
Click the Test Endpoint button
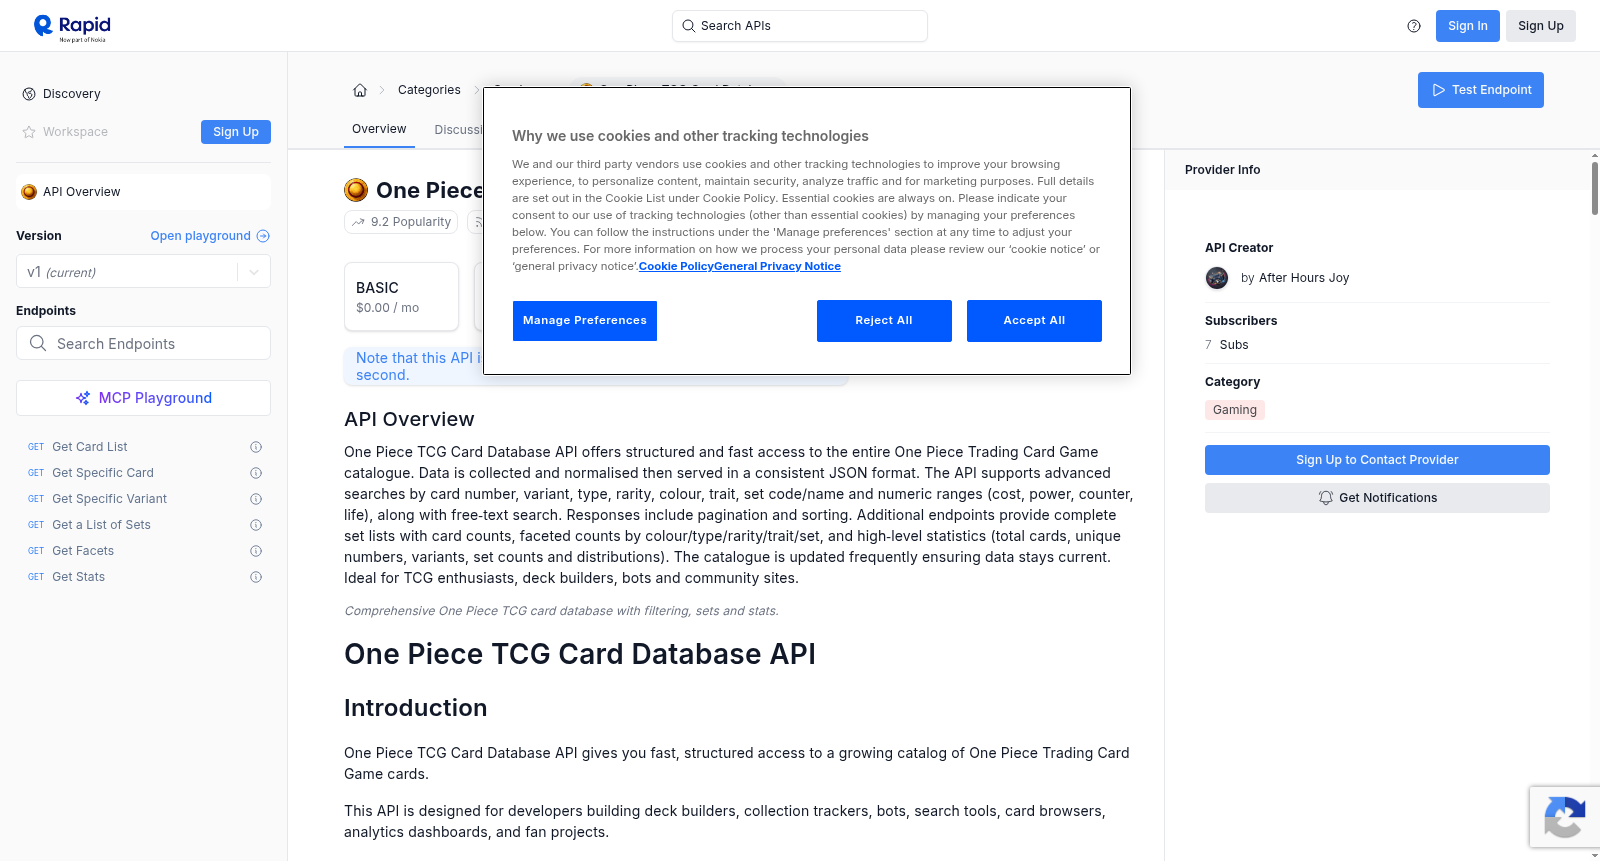pyautogui.click(x=1481, y=90)
